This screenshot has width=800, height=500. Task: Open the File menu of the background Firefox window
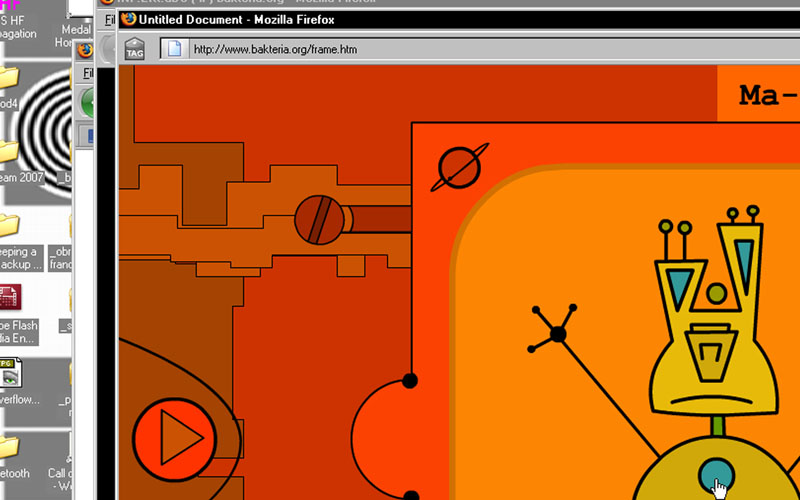click(87, 74)
